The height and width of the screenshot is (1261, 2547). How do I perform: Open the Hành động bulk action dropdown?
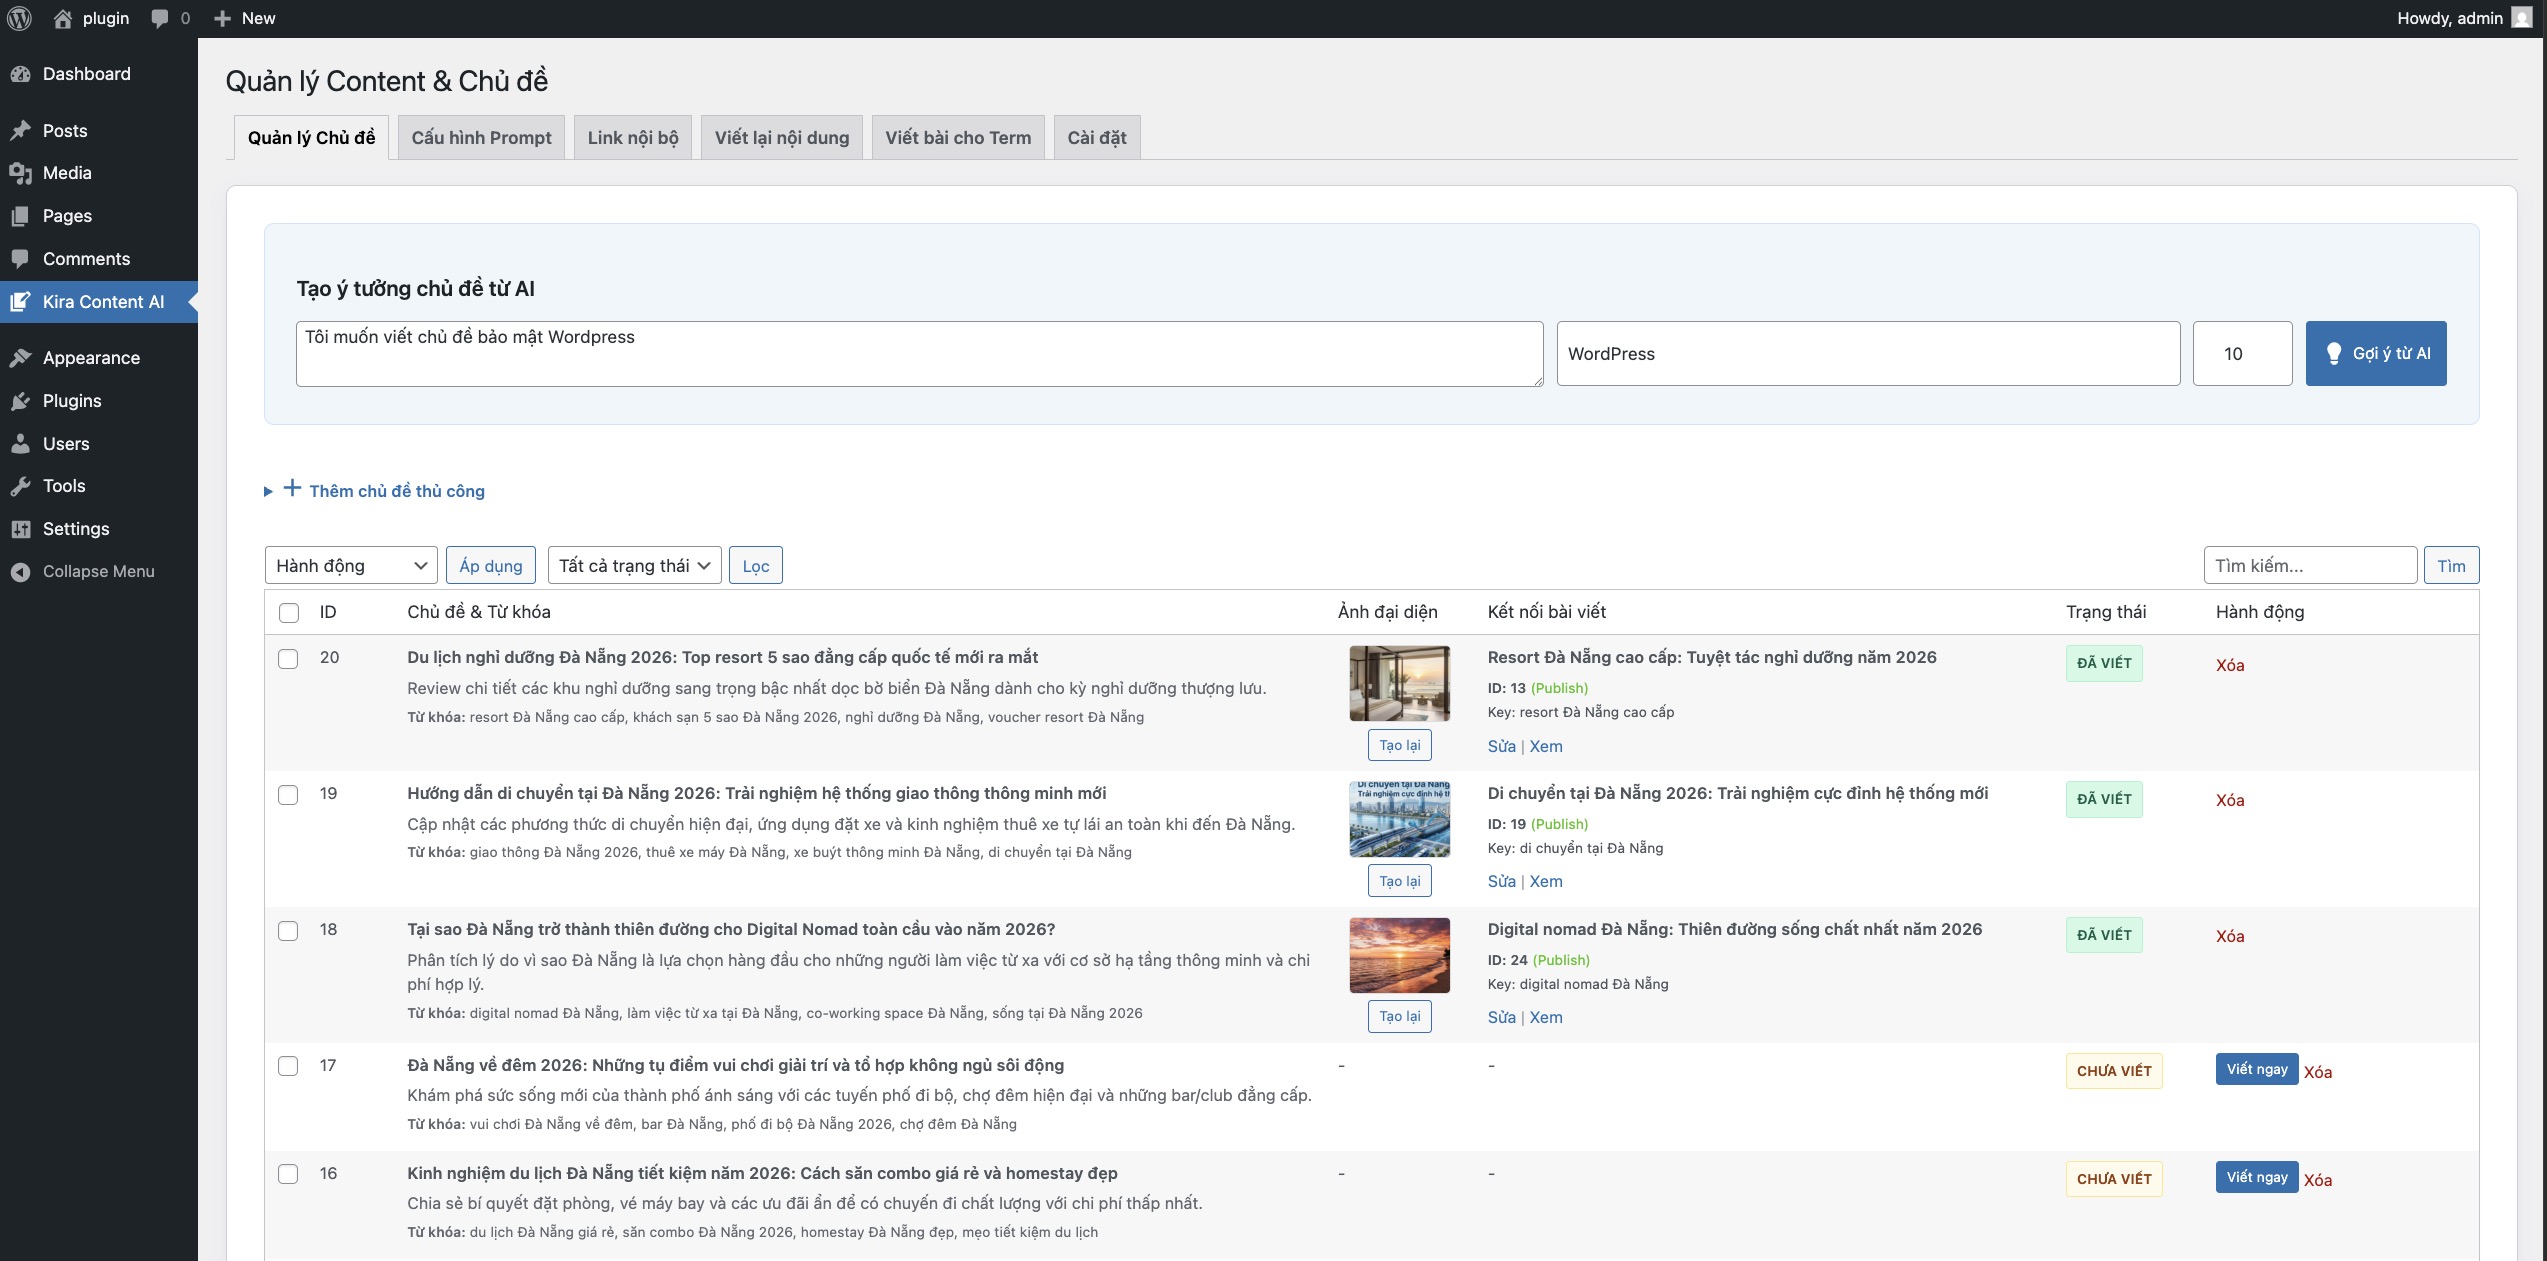click(x=351, y=566)
